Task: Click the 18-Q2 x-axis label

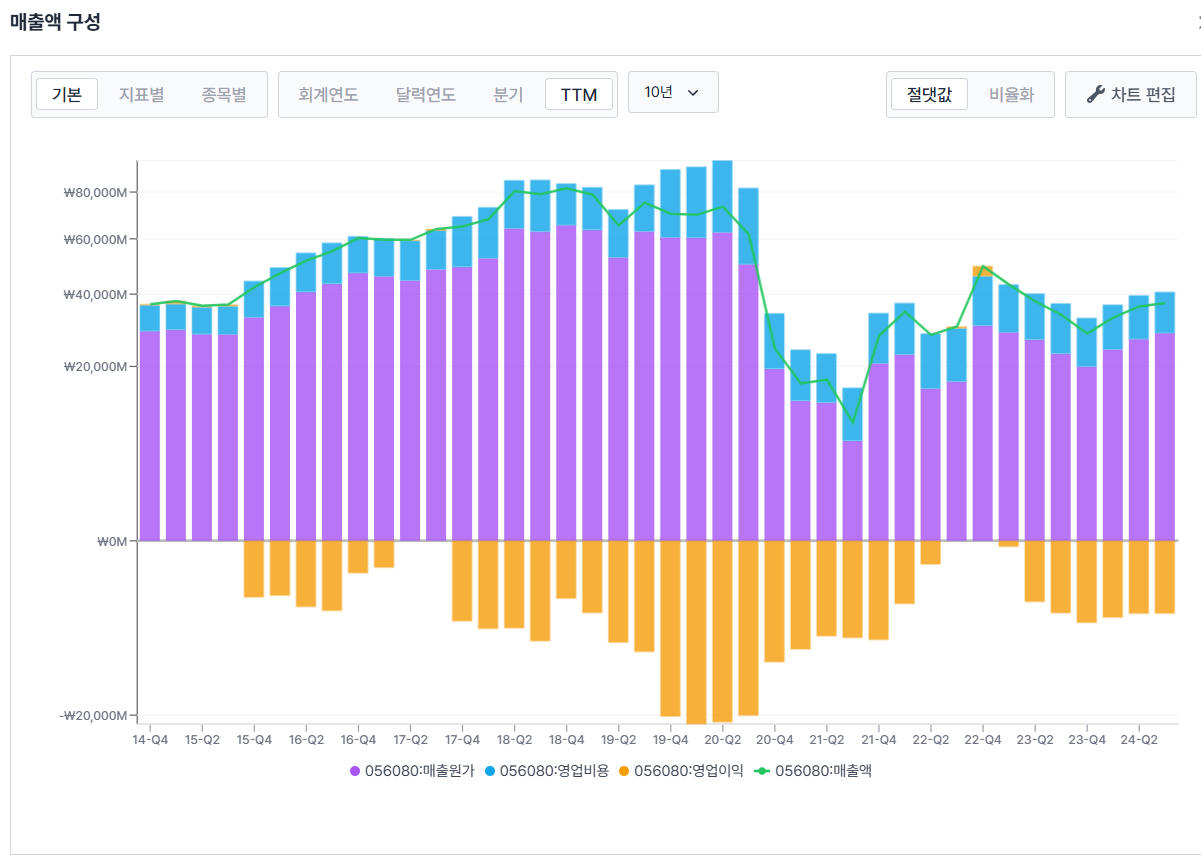Action: tap(514, 740)
